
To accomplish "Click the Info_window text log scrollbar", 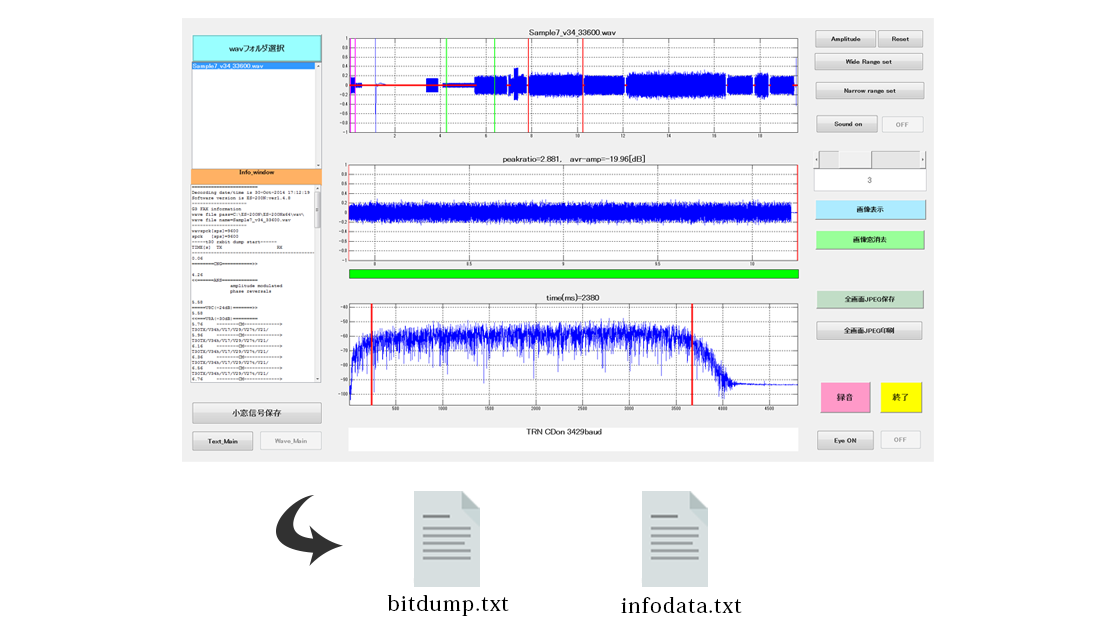I will pyautogui.click(x=318, y=285).
